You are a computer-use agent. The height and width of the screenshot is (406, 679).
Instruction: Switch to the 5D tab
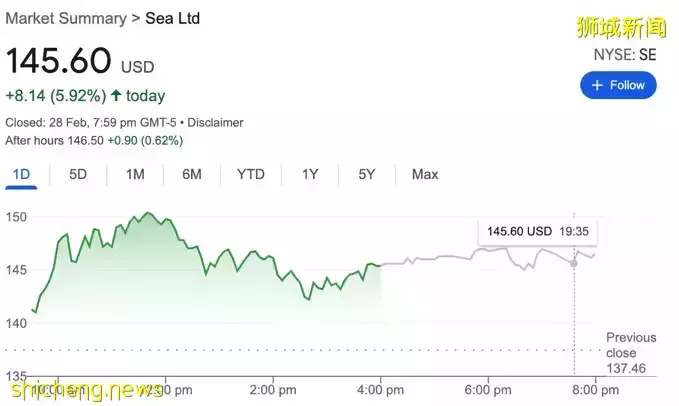pos(78,174)
